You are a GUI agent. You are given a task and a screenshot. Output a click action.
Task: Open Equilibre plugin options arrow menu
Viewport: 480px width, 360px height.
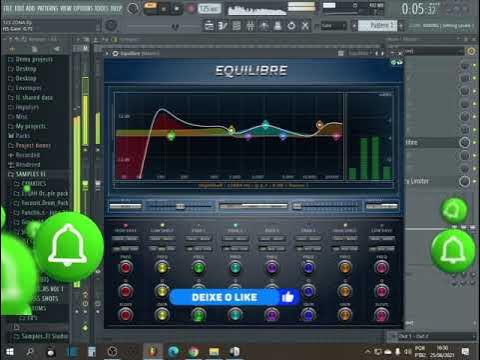[107, 53]
